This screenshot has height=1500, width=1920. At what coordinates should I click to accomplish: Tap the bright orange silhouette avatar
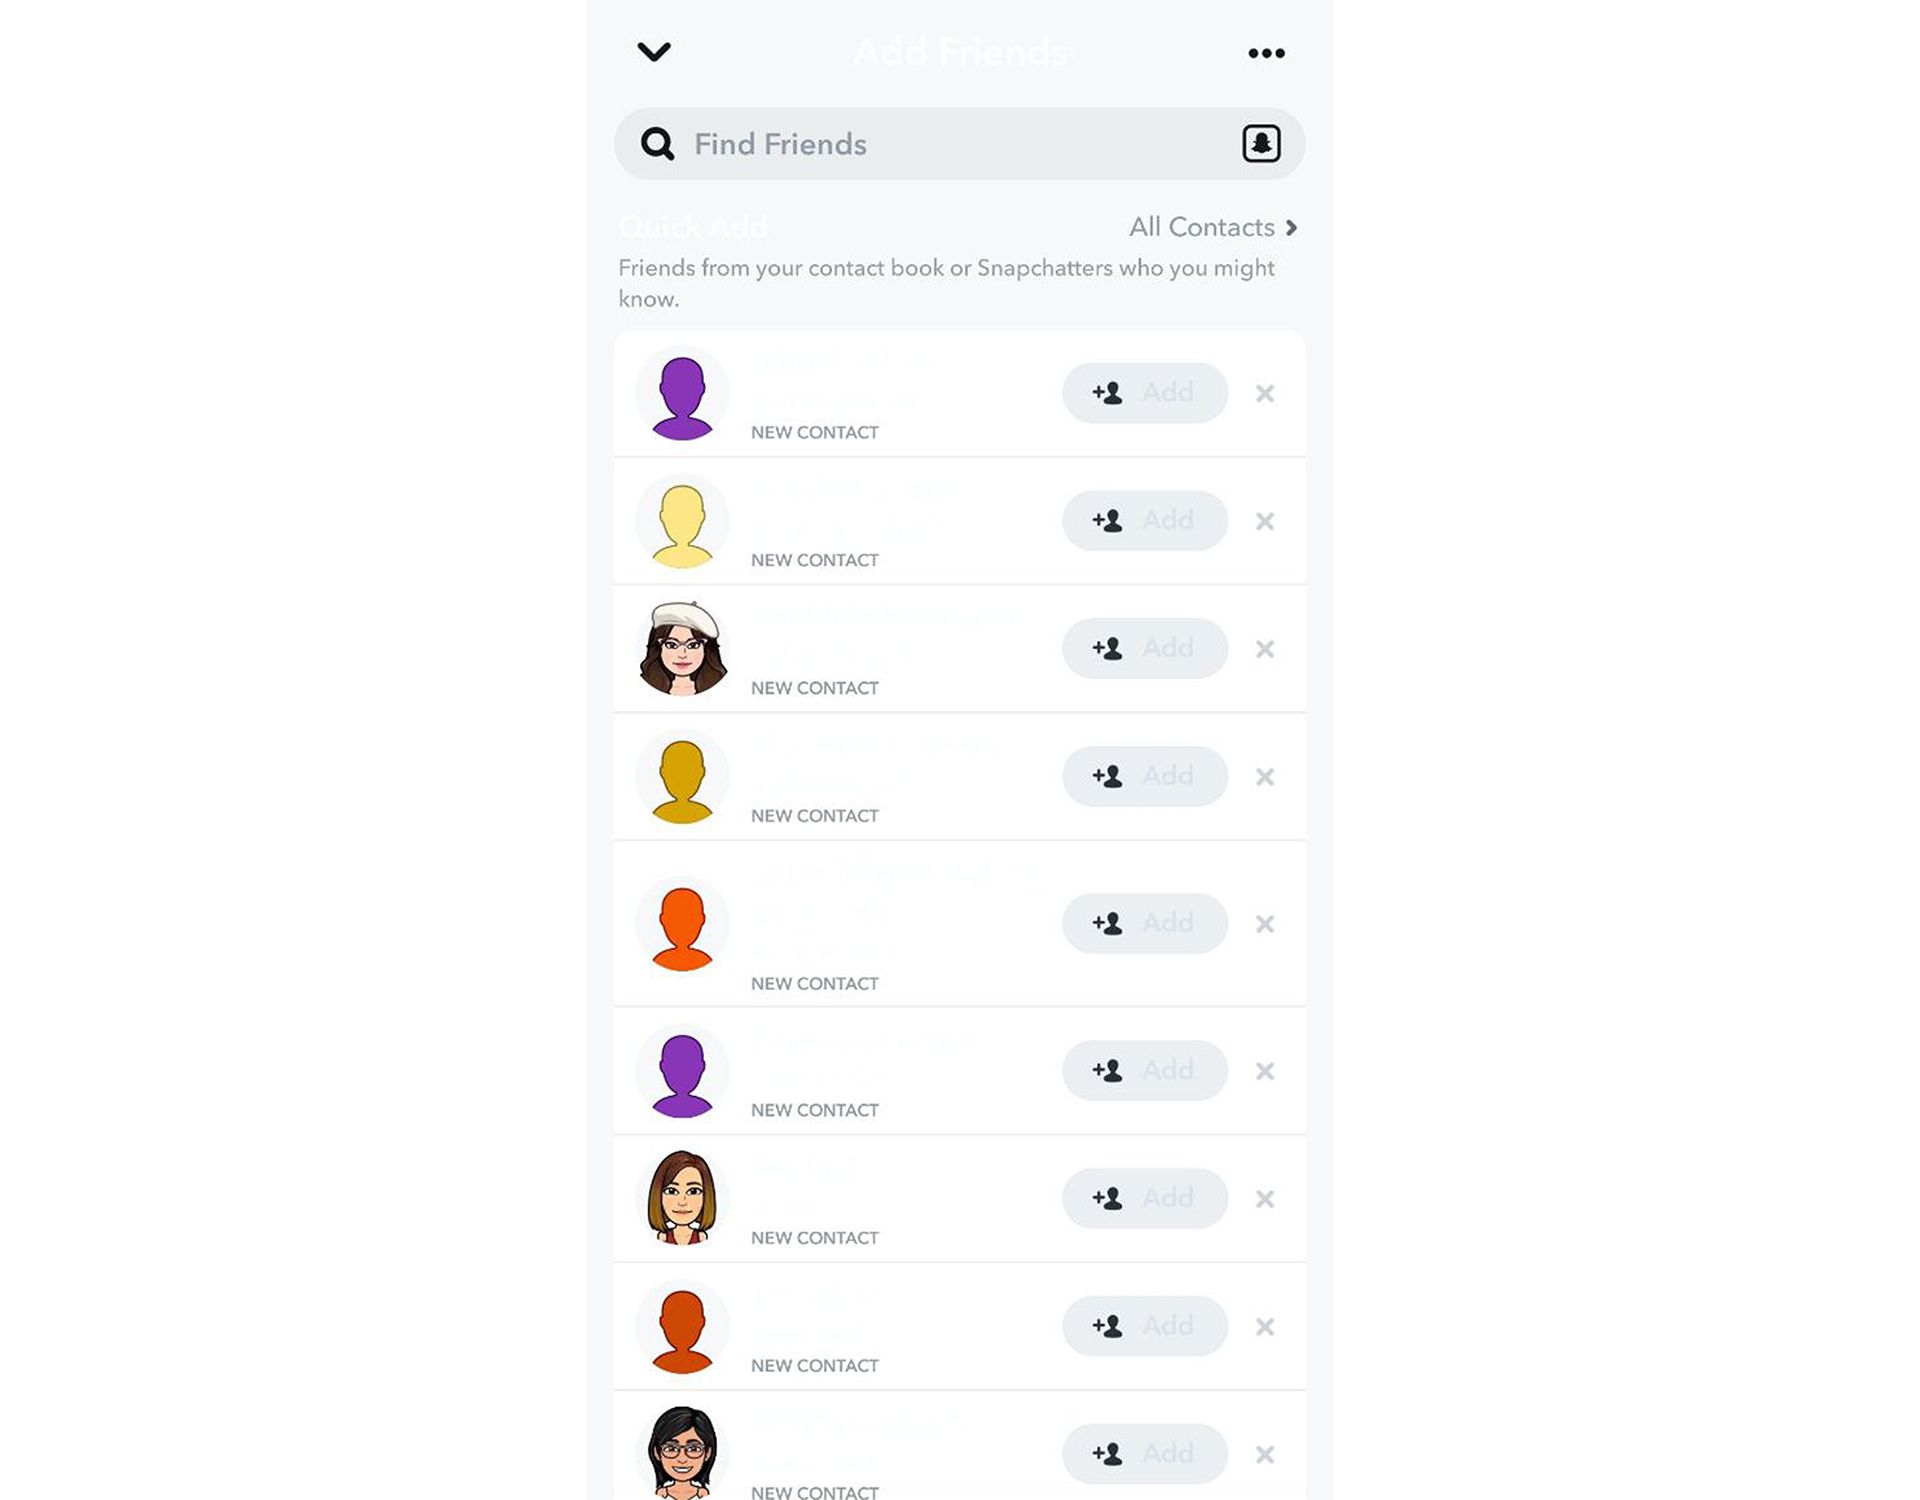(682, 924)
